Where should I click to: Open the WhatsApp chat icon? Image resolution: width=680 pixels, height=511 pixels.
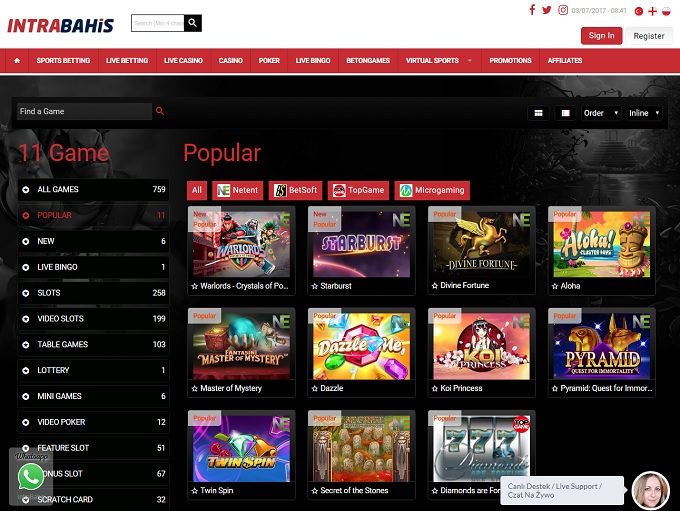[31, 476]
